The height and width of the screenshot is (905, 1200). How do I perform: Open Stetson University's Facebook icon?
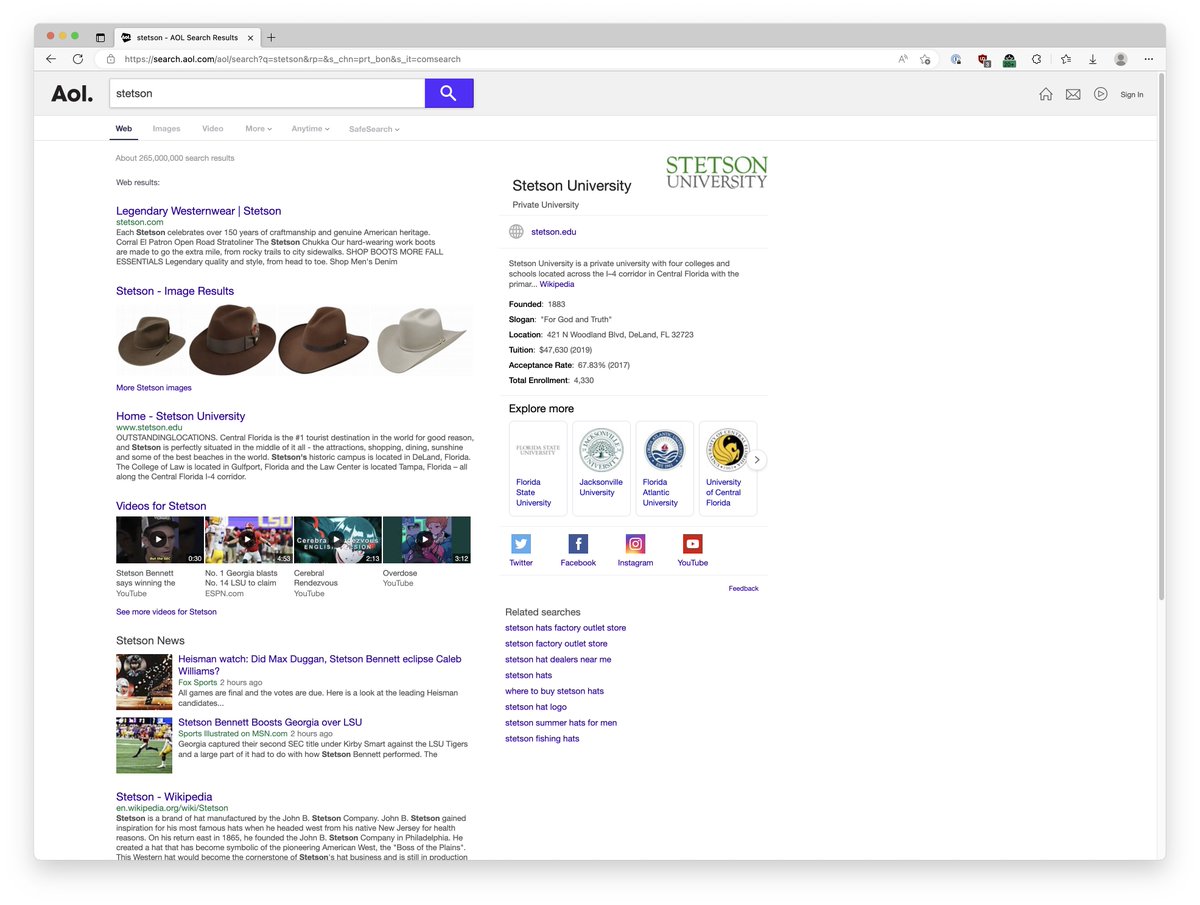point(578,544)
